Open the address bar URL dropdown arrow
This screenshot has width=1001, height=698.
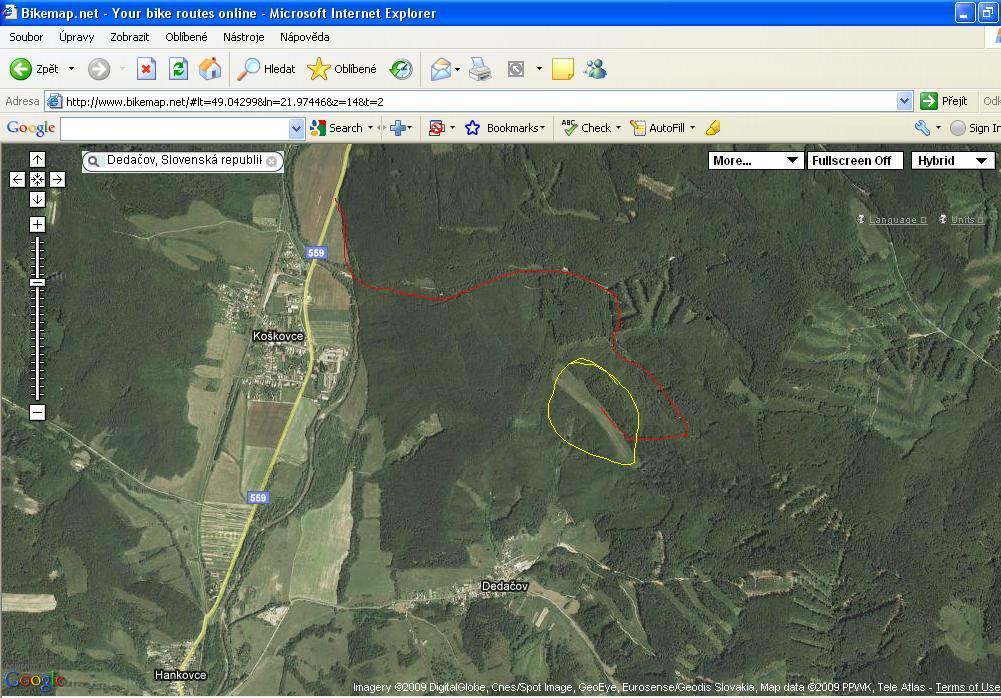(x=904, y=101)
